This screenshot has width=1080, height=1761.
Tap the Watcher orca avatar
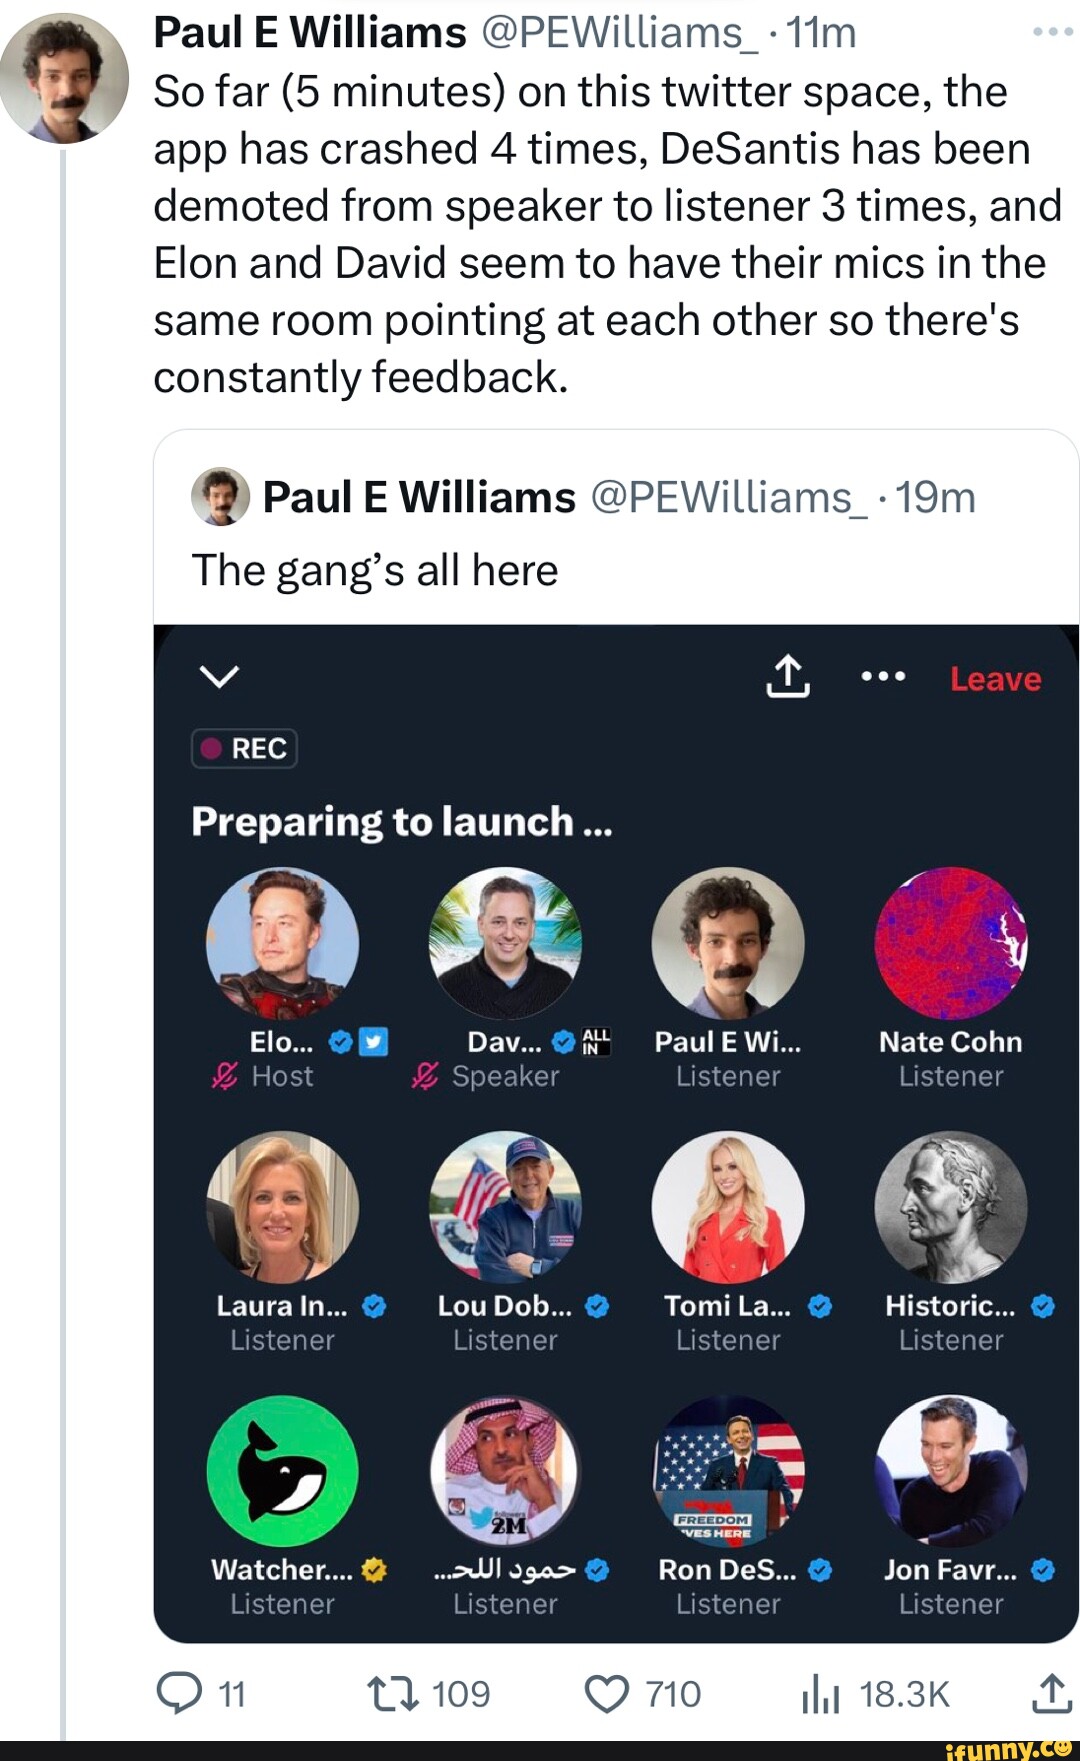pos(282,1470)
